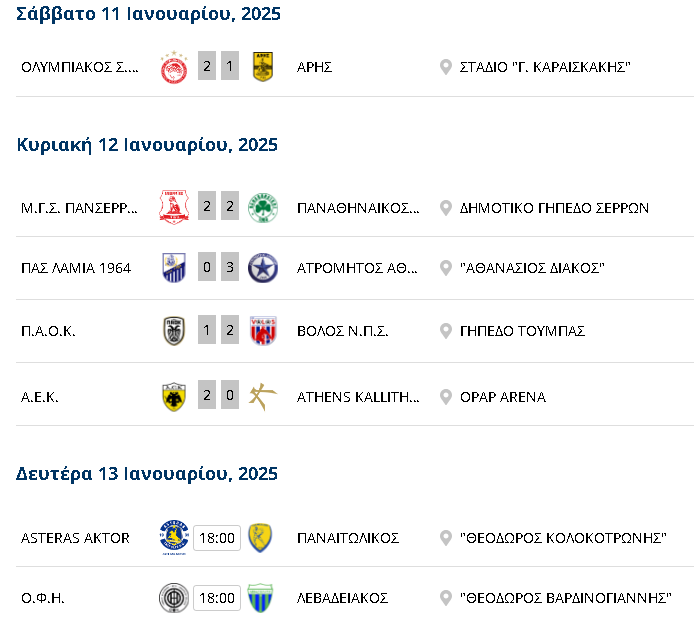Click the location pin beside OPAP ARENA
694x627 pixels.
click(x=446, y=397)
